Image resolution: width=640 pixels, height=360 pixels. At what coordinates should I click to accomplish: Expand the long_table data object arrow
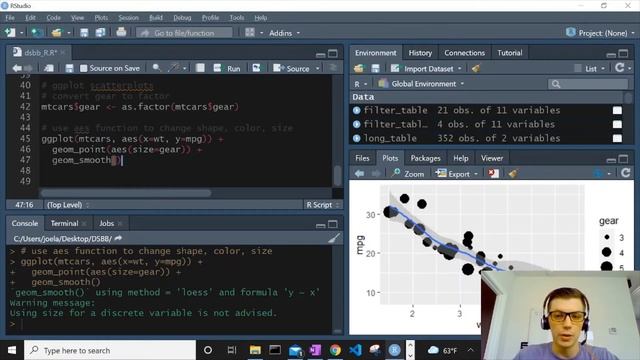[x=356, y=138]
